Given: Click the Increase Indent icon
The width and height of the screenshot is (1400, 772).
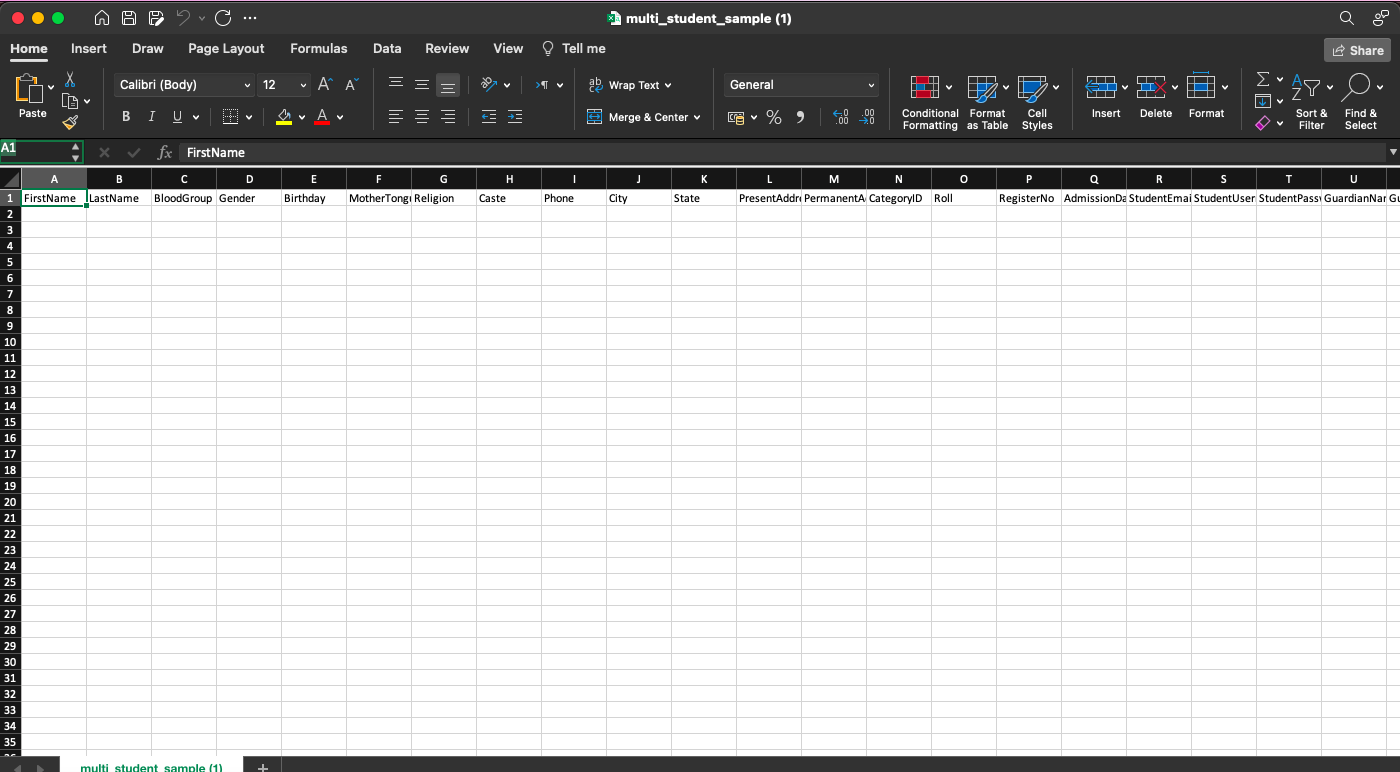Looking at the screenshot, I should coord(514,117).
